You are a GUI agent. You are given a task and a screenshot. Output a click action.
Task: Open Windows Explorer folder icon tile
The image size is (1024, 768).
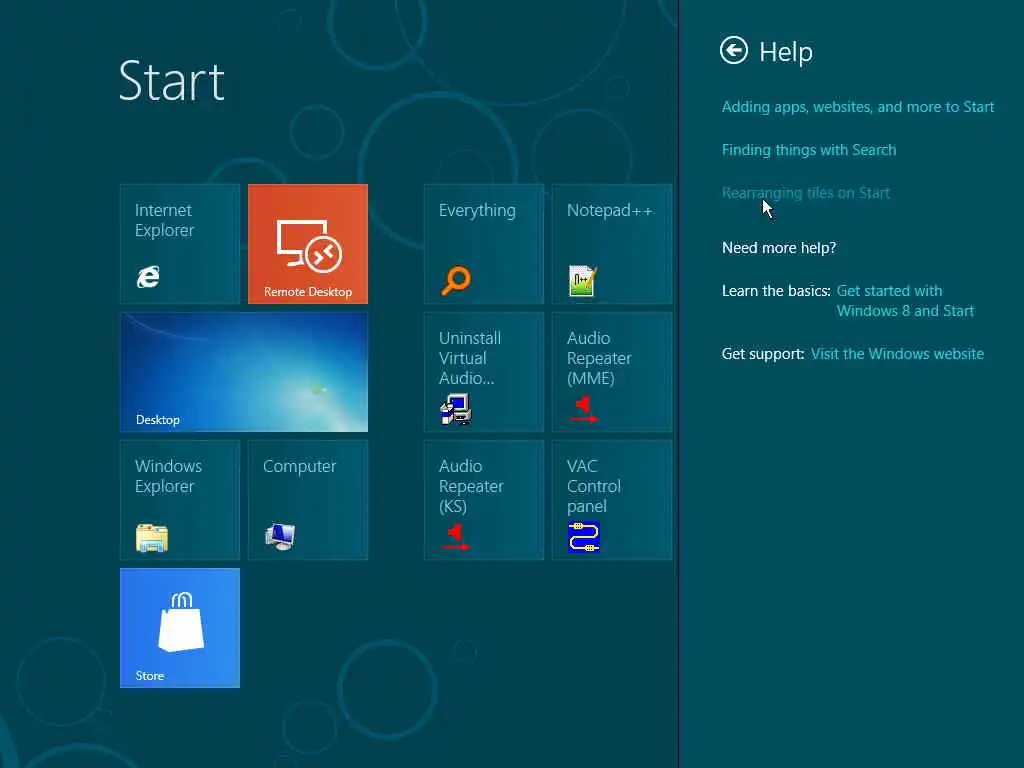tap(152, 538)
